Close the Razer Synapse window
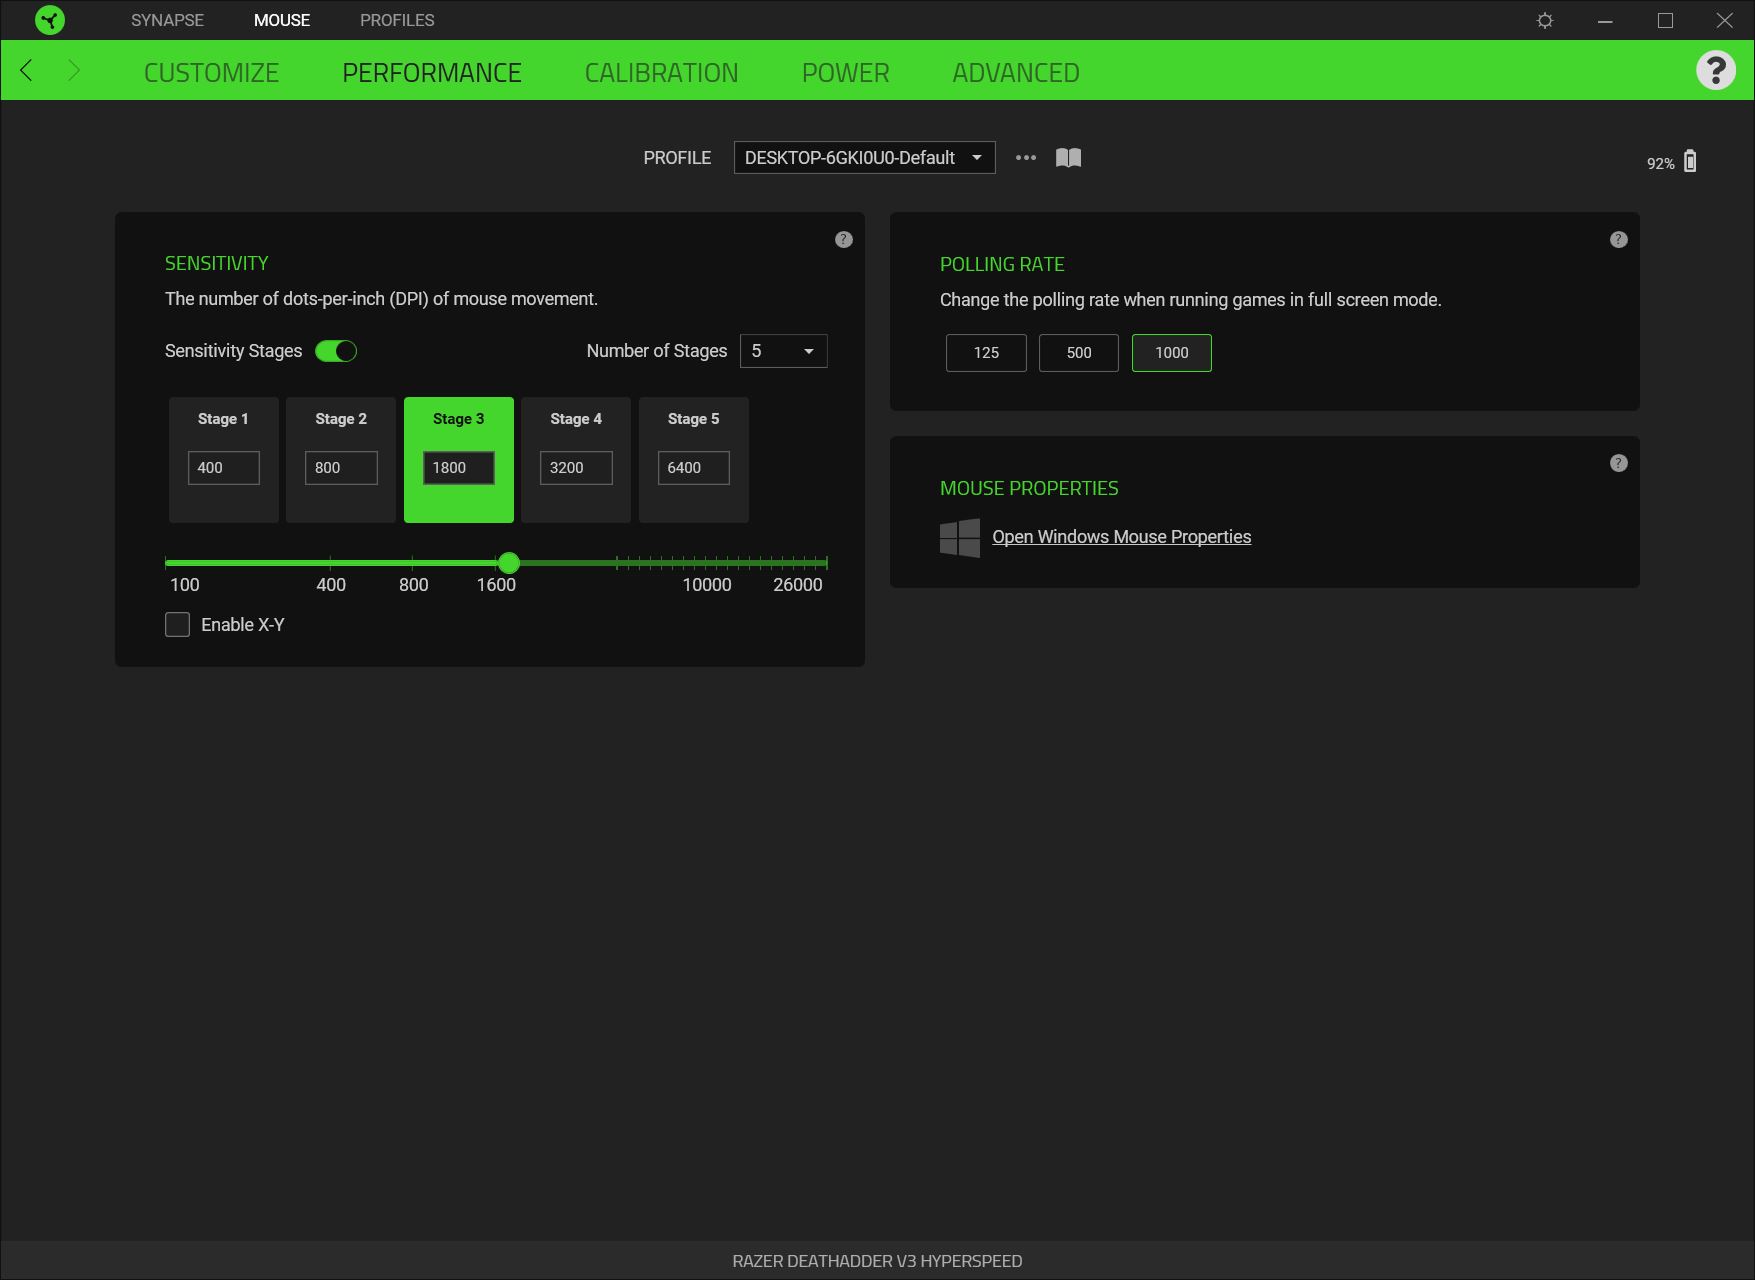The image size is (1755, 1280). point(1725,20)
